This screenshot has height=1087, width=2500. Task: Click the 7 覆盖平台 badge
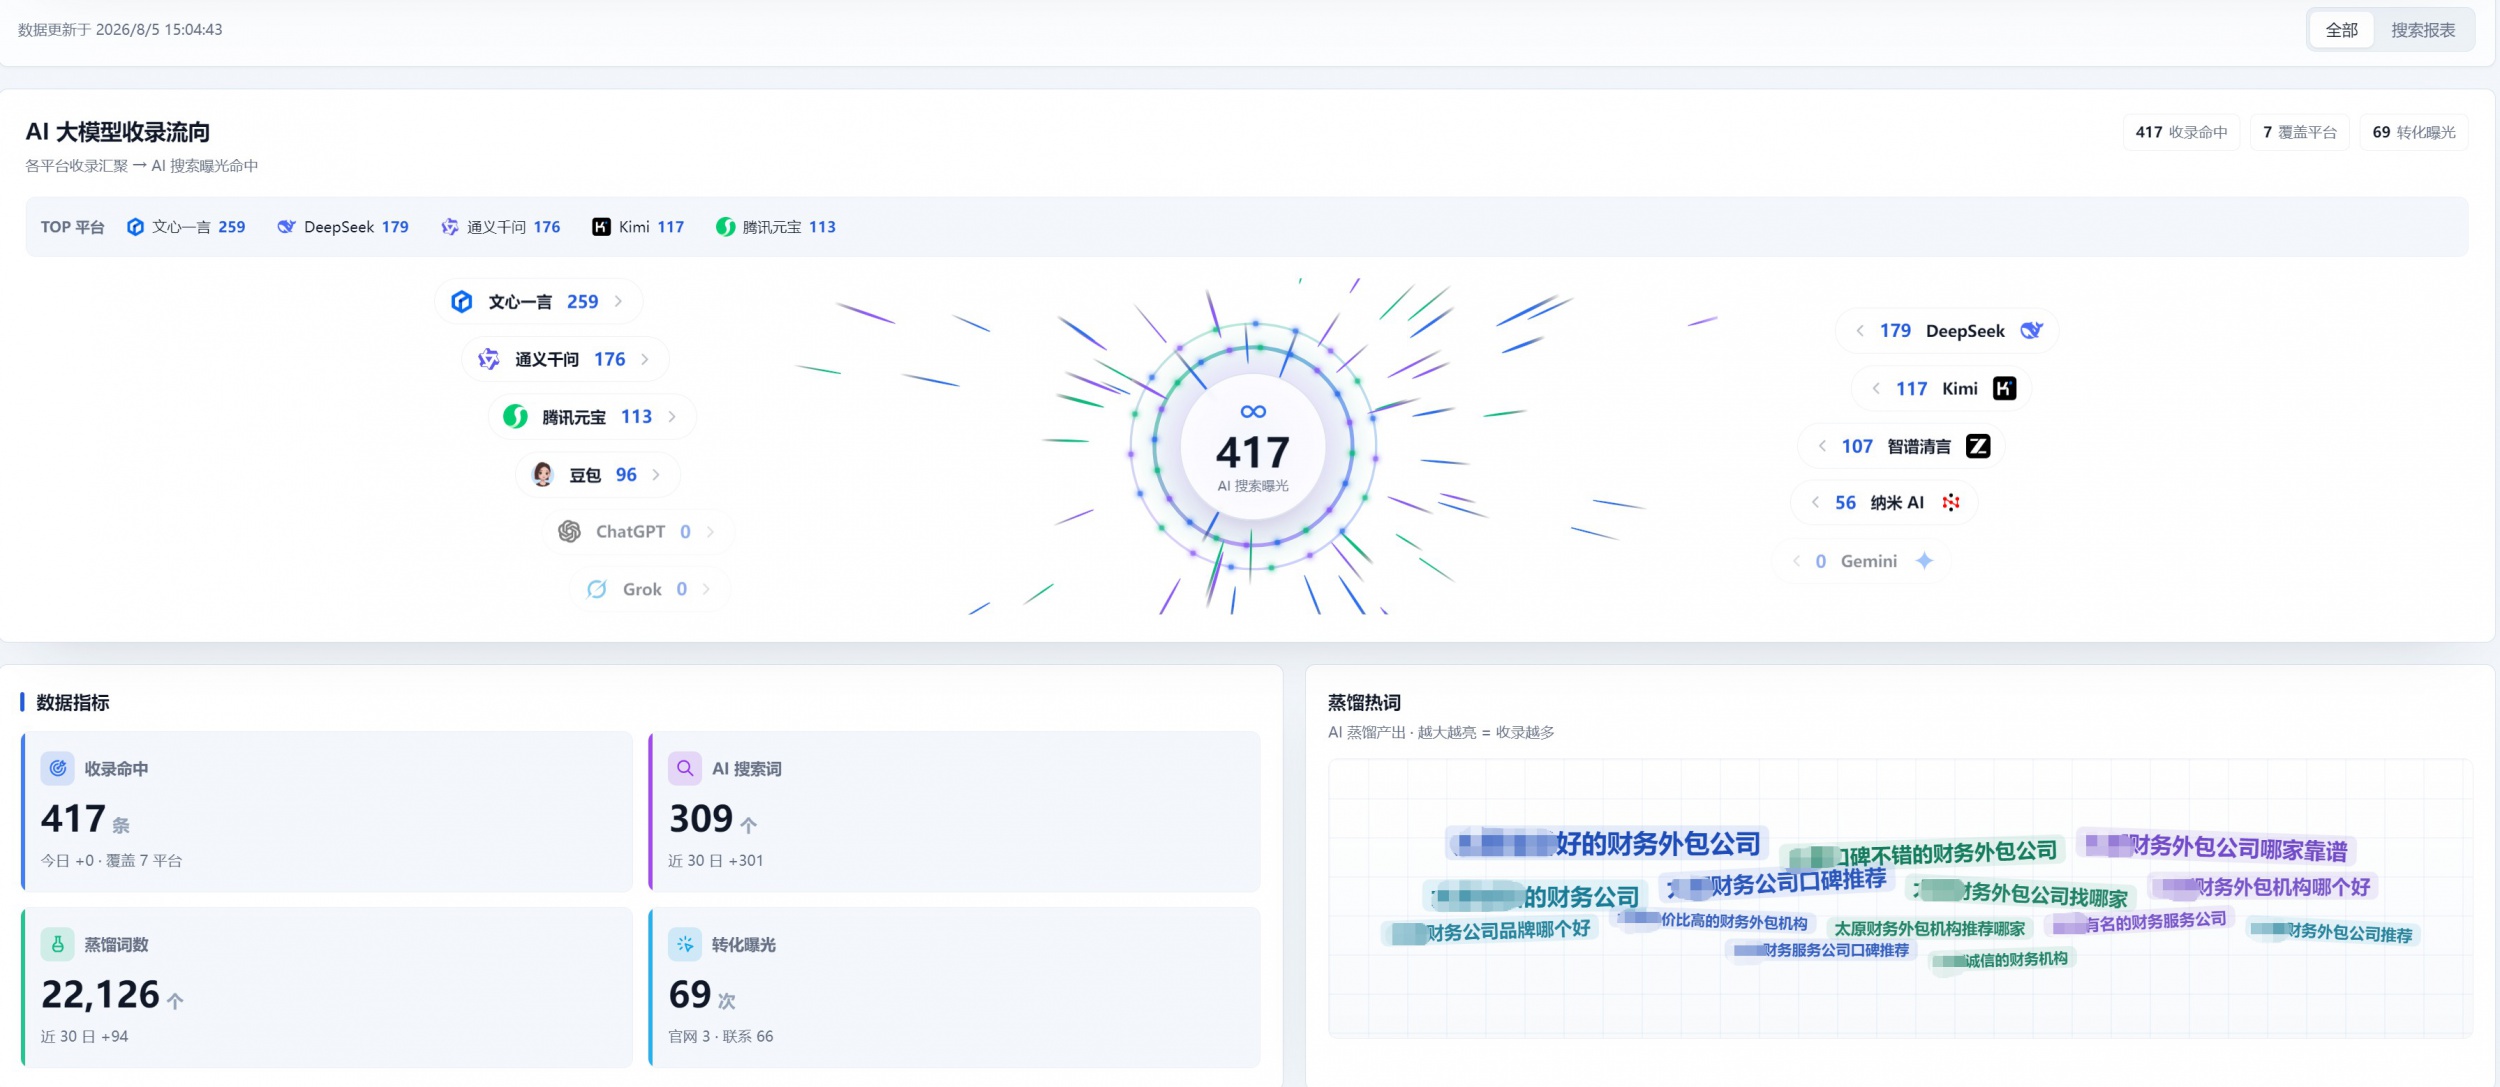[x=2300, y=132]
